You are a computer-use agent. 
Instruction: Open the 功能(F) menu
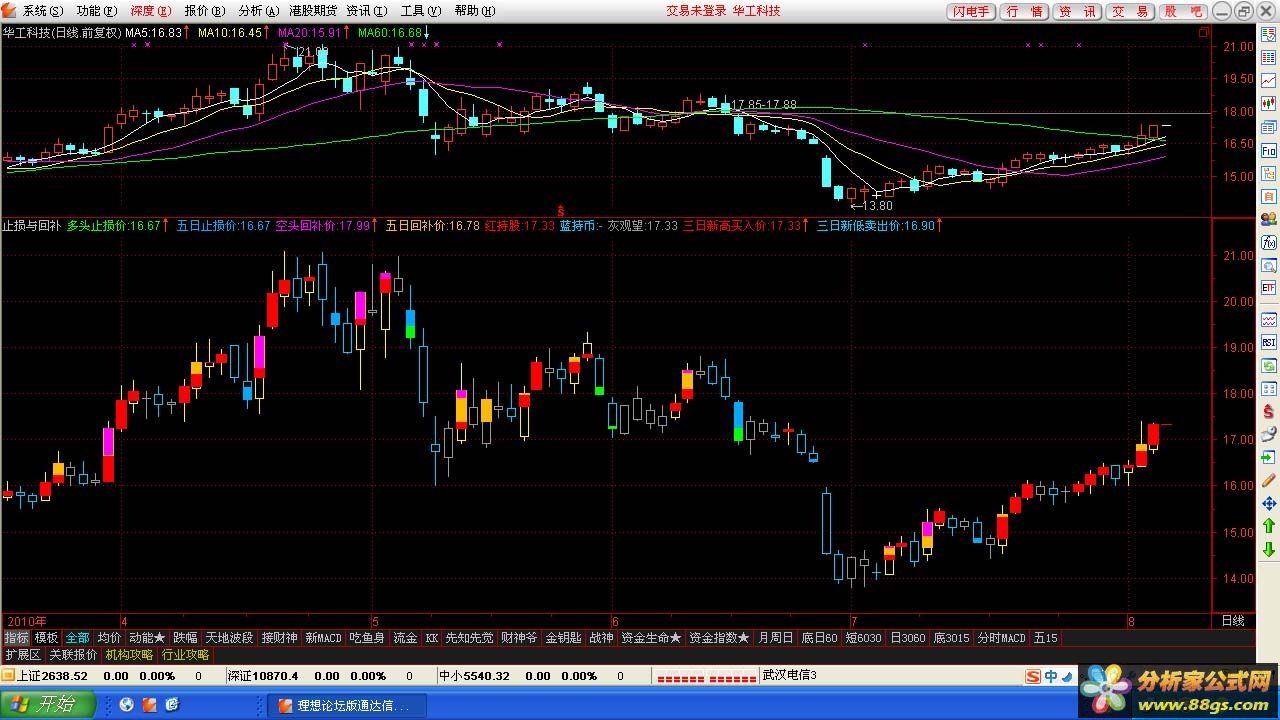point(95,11)
